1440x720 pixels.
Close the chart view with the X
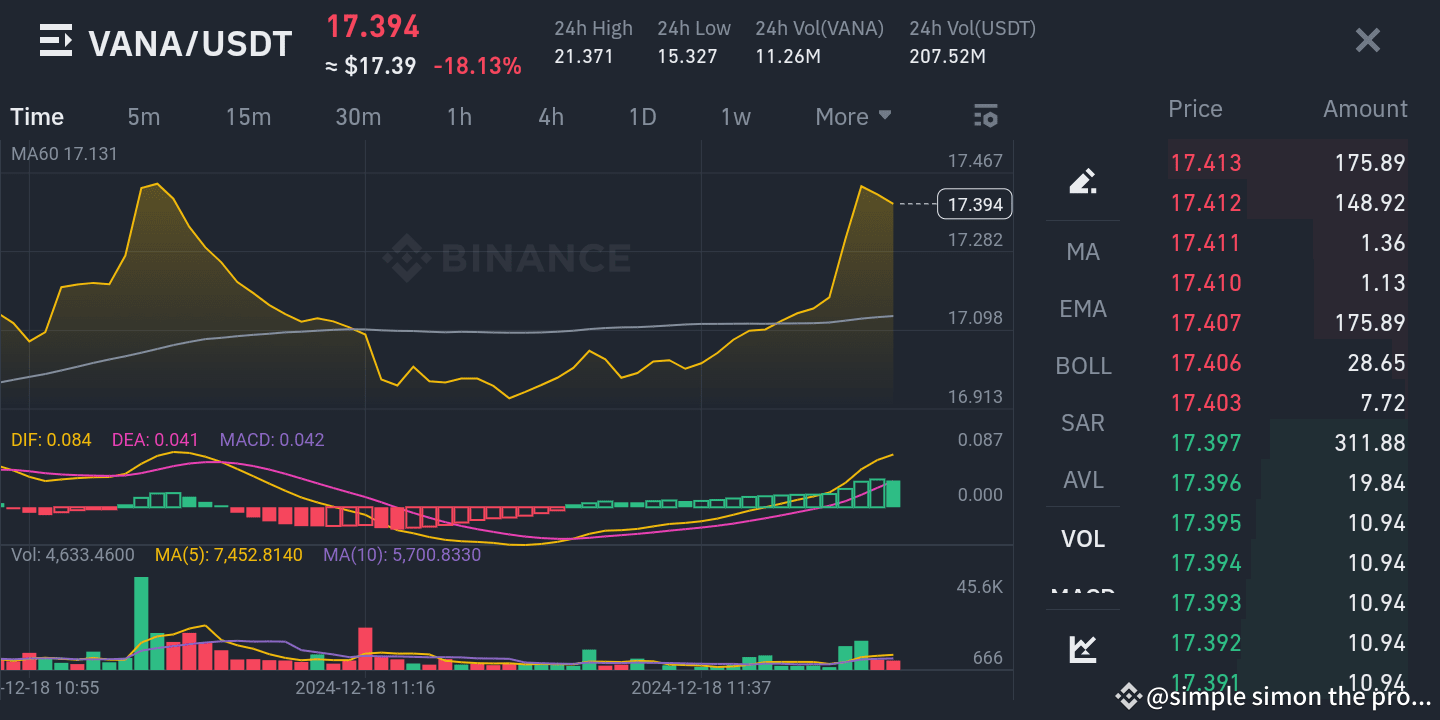[x=1367, y=40]
